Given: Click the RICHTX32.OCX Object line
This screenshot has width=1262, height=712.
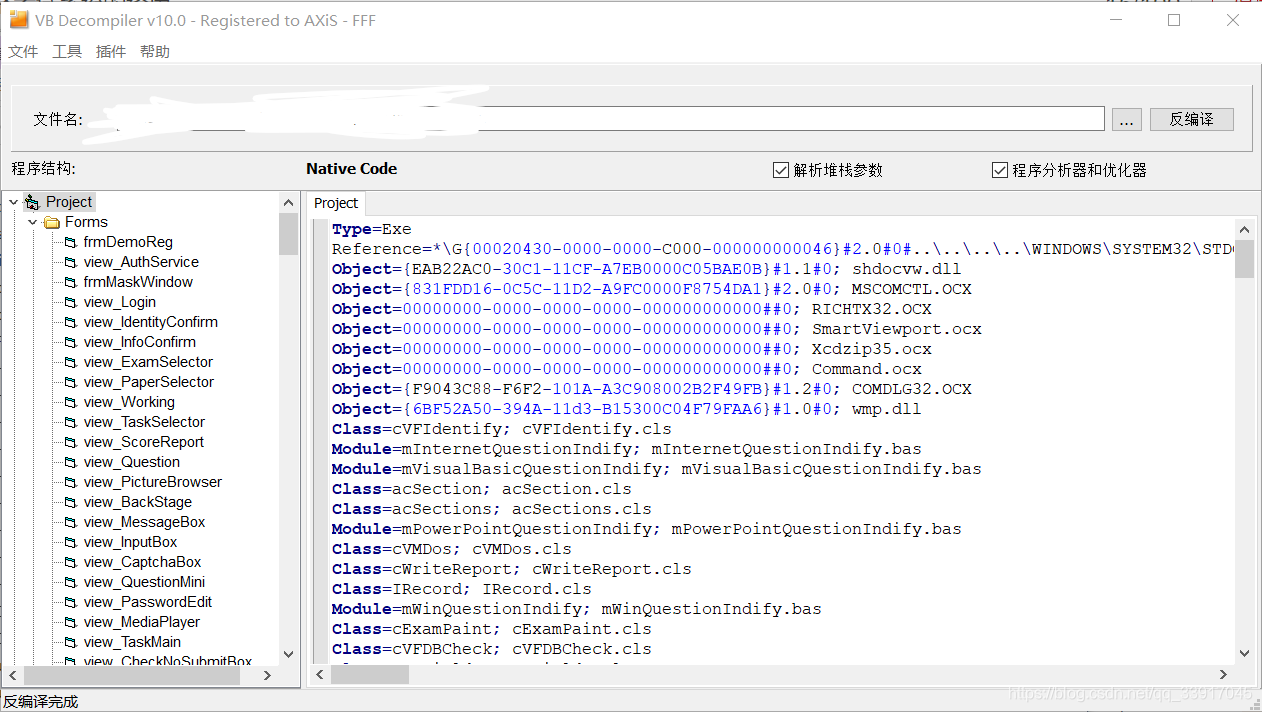Looking at the screenshot, I should pos(632,309).
